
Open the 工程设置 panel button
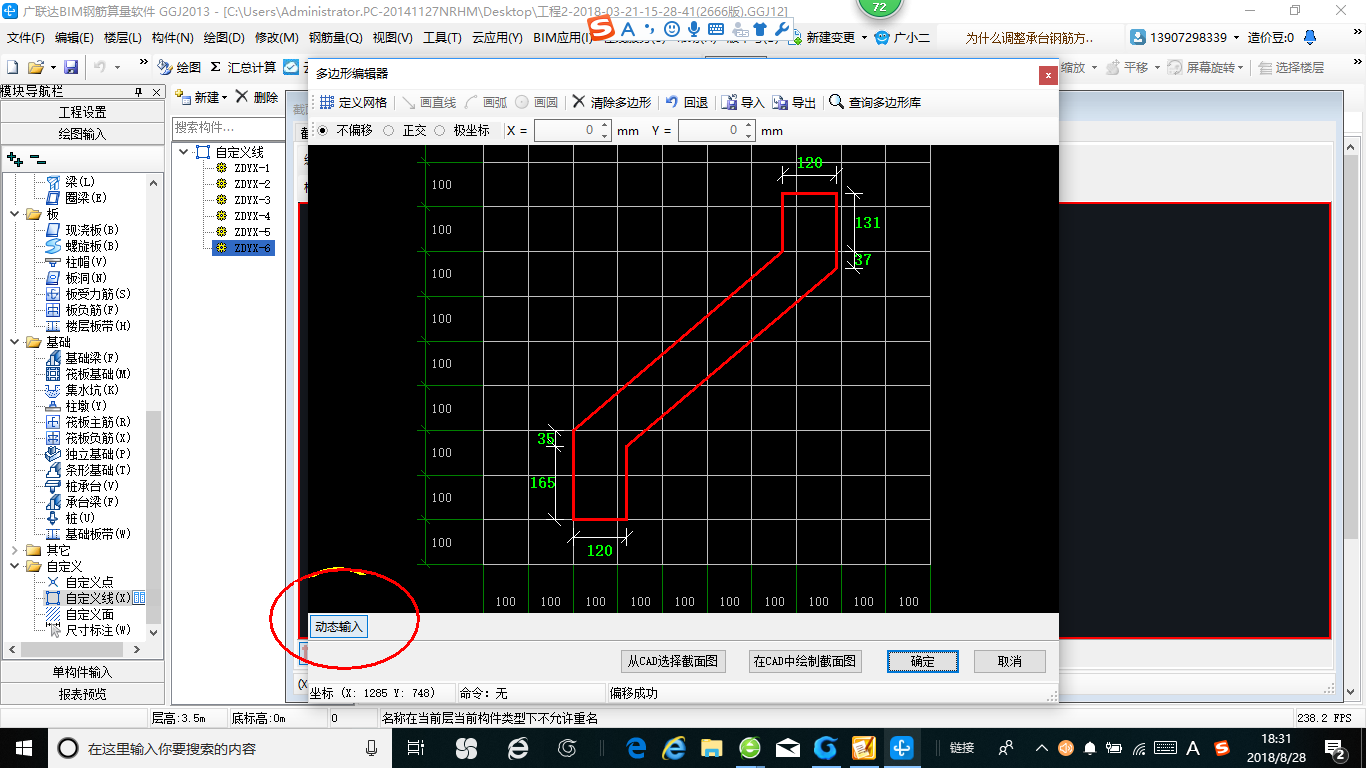click(x=82, y=112)
